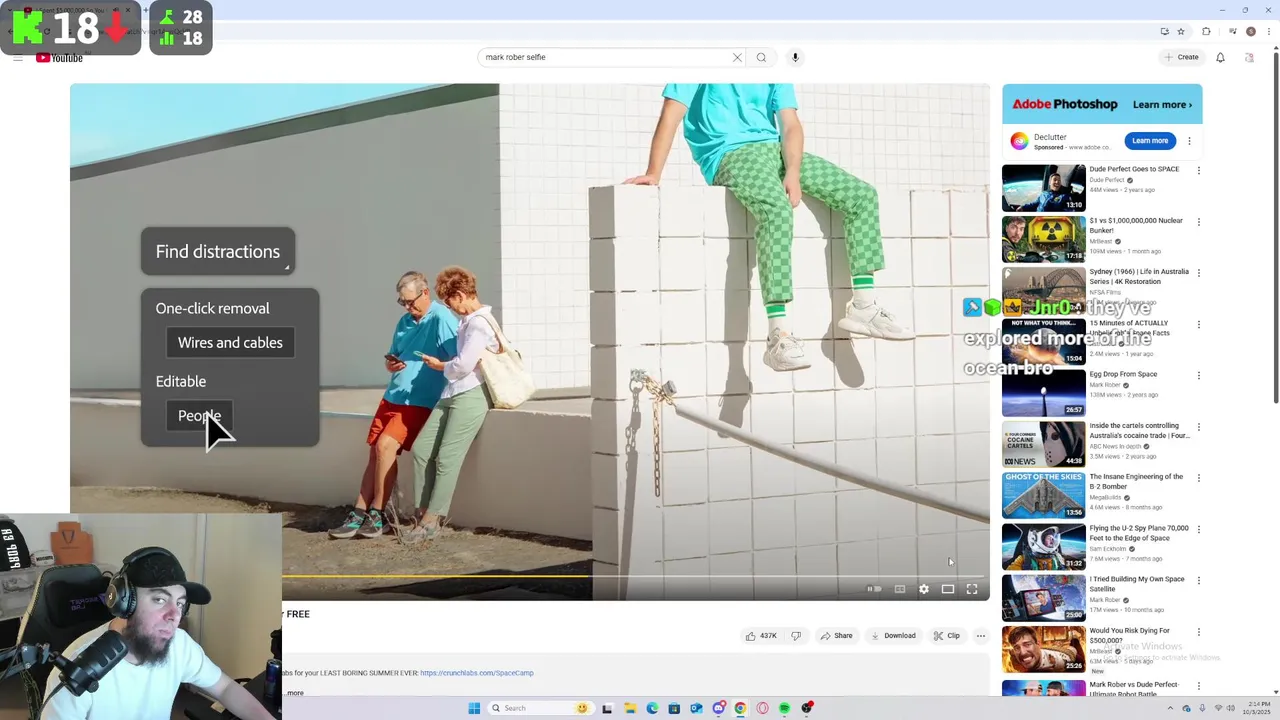1280x720 pixels.
Task: Open the cocaine cartels ABC News thumbnail
Action: click(1043, 444)
